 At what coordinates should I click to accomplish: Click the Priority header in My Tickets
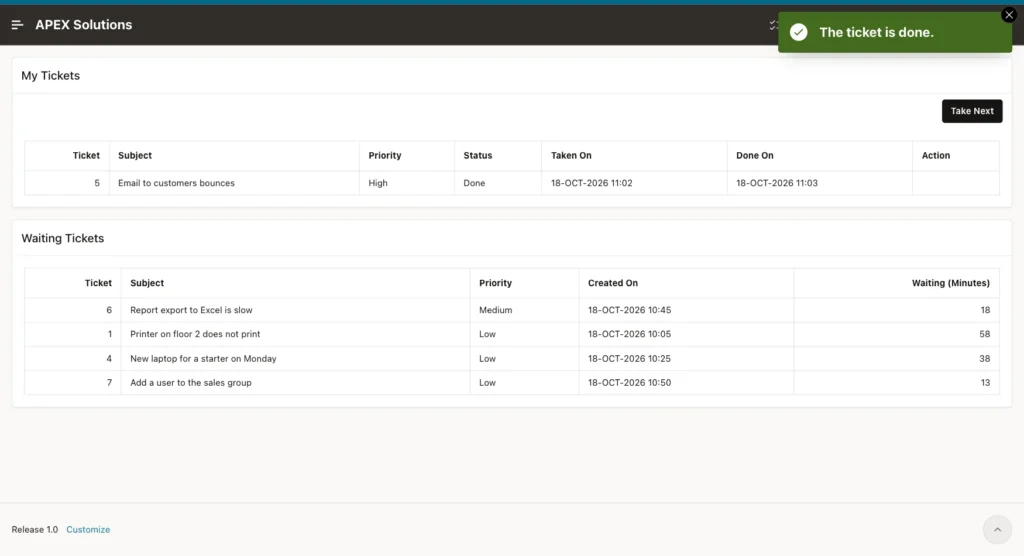[385, 155]
